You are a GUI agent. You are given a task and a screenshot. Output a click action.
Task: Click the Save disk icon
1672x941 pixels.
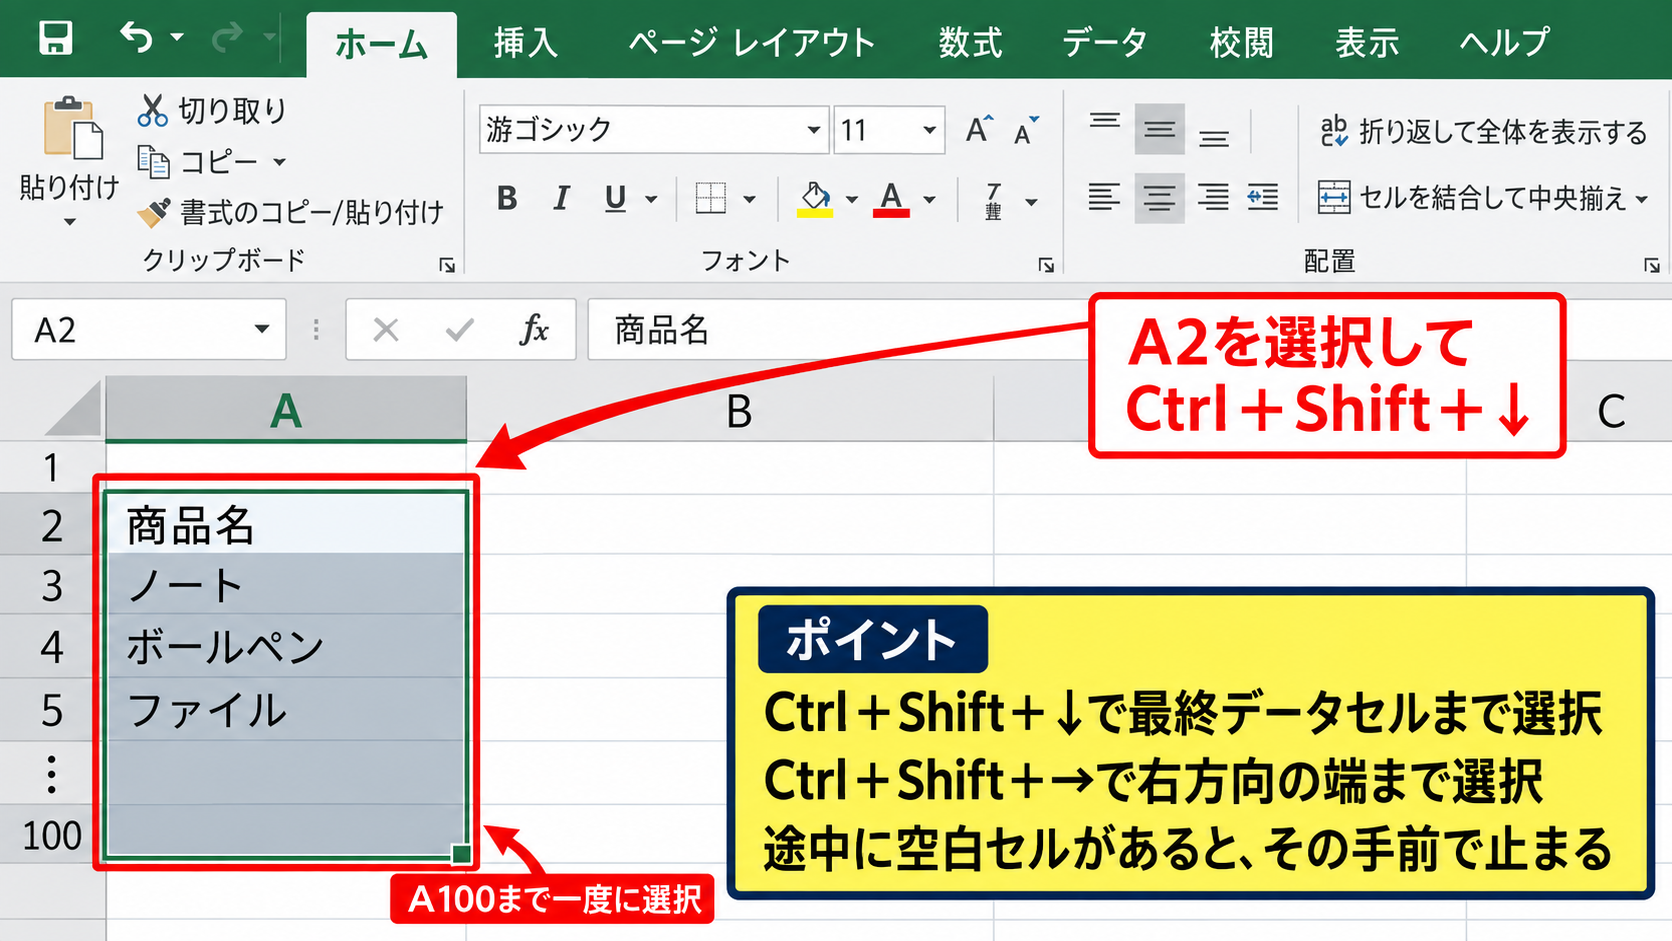pos(55,38)
